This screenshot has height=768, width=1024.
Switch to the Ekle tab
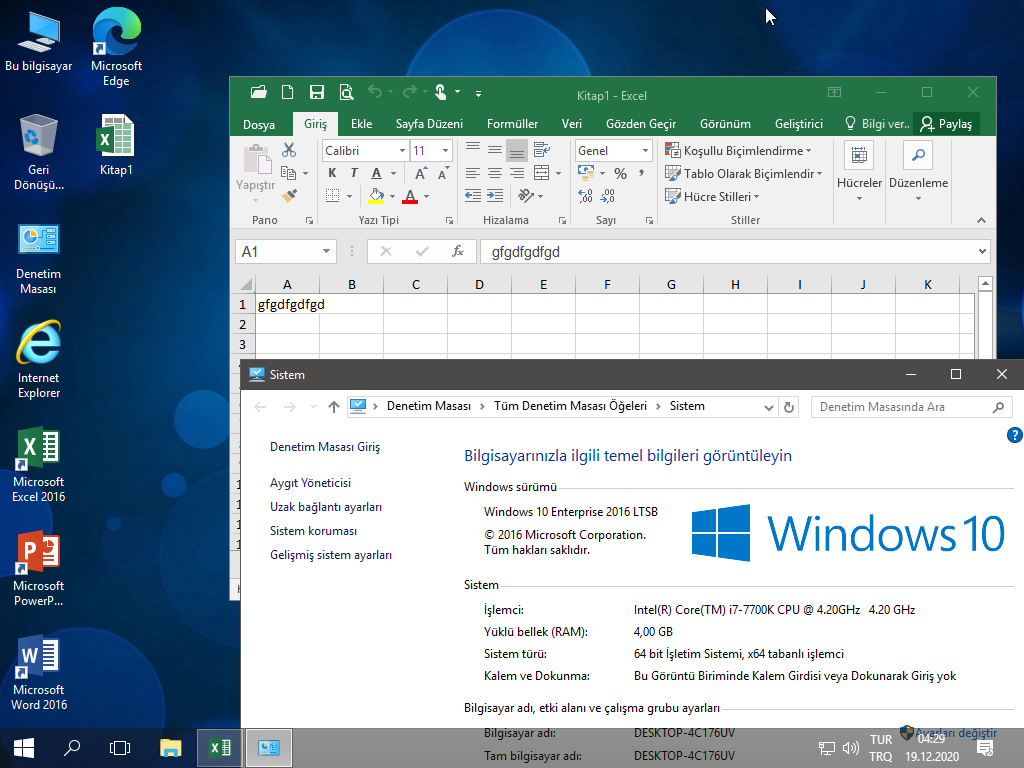tap(361, 124)
